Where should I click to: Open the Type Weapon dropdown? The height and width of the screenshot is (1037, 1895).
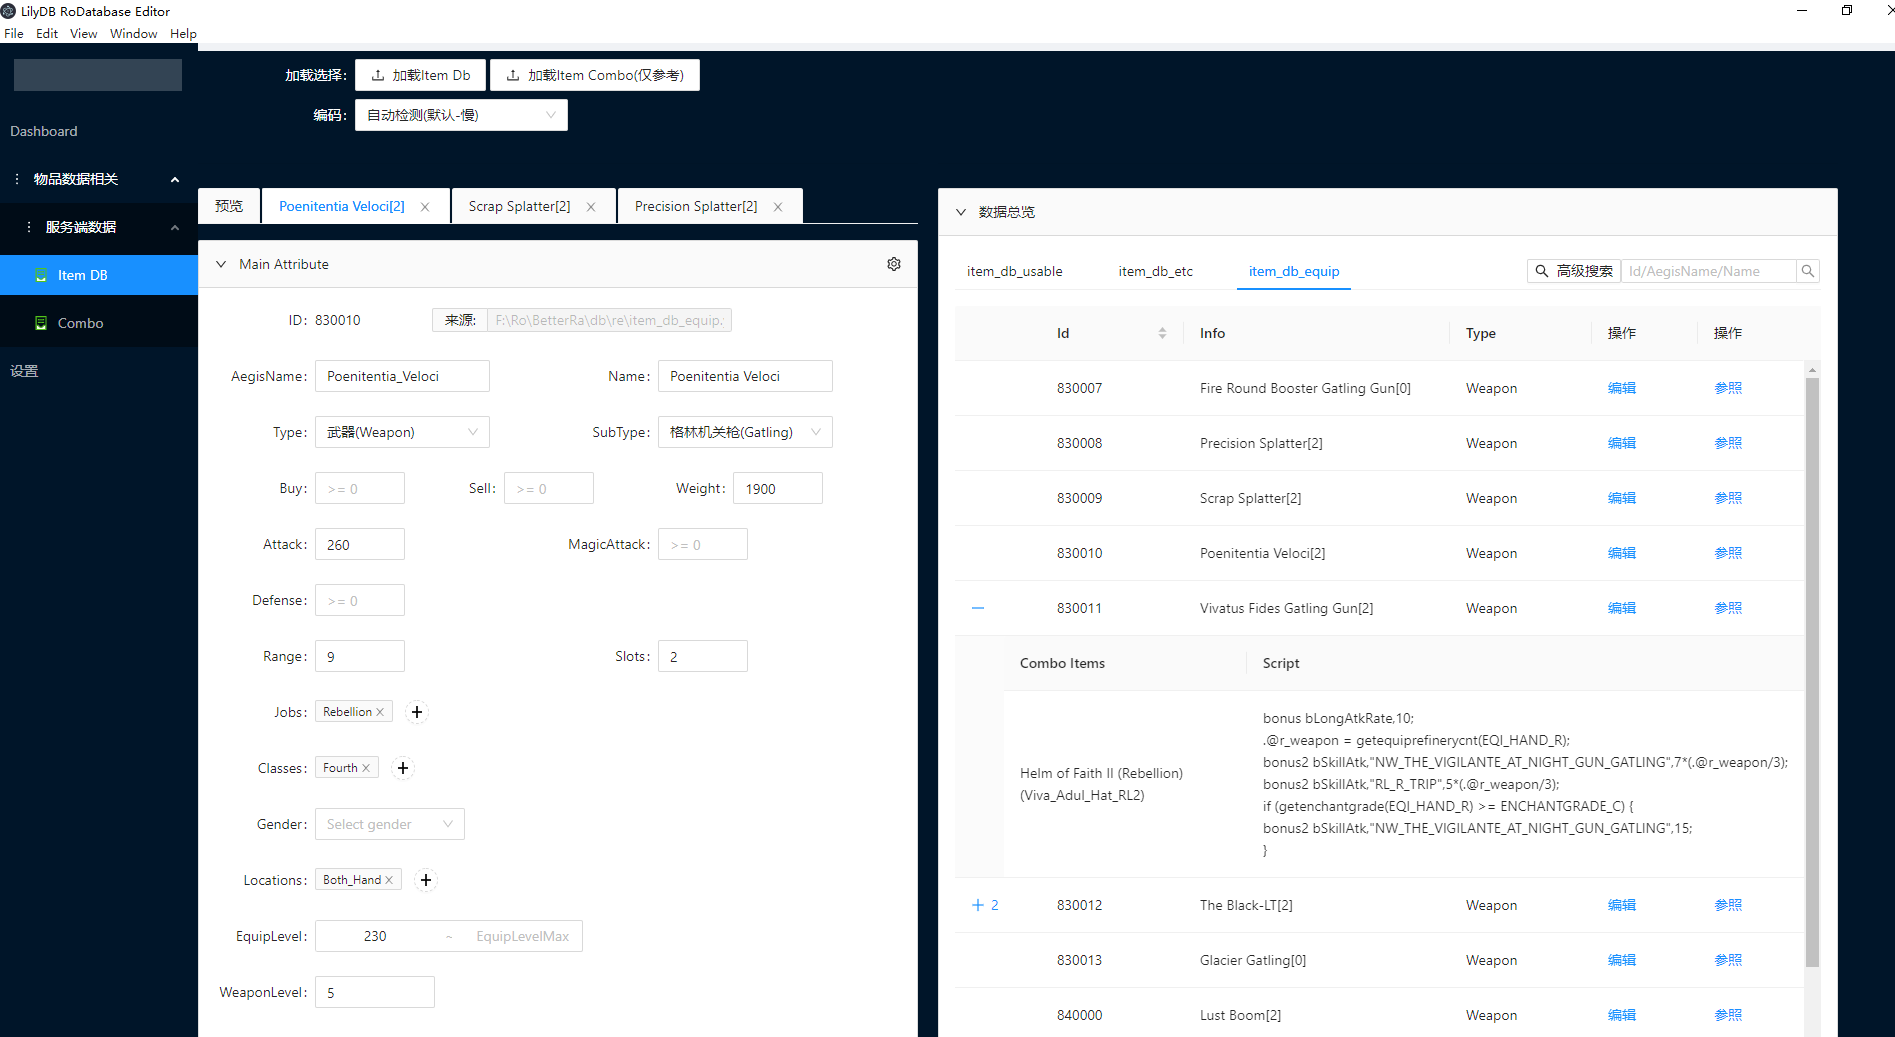[x=402, y=432]
